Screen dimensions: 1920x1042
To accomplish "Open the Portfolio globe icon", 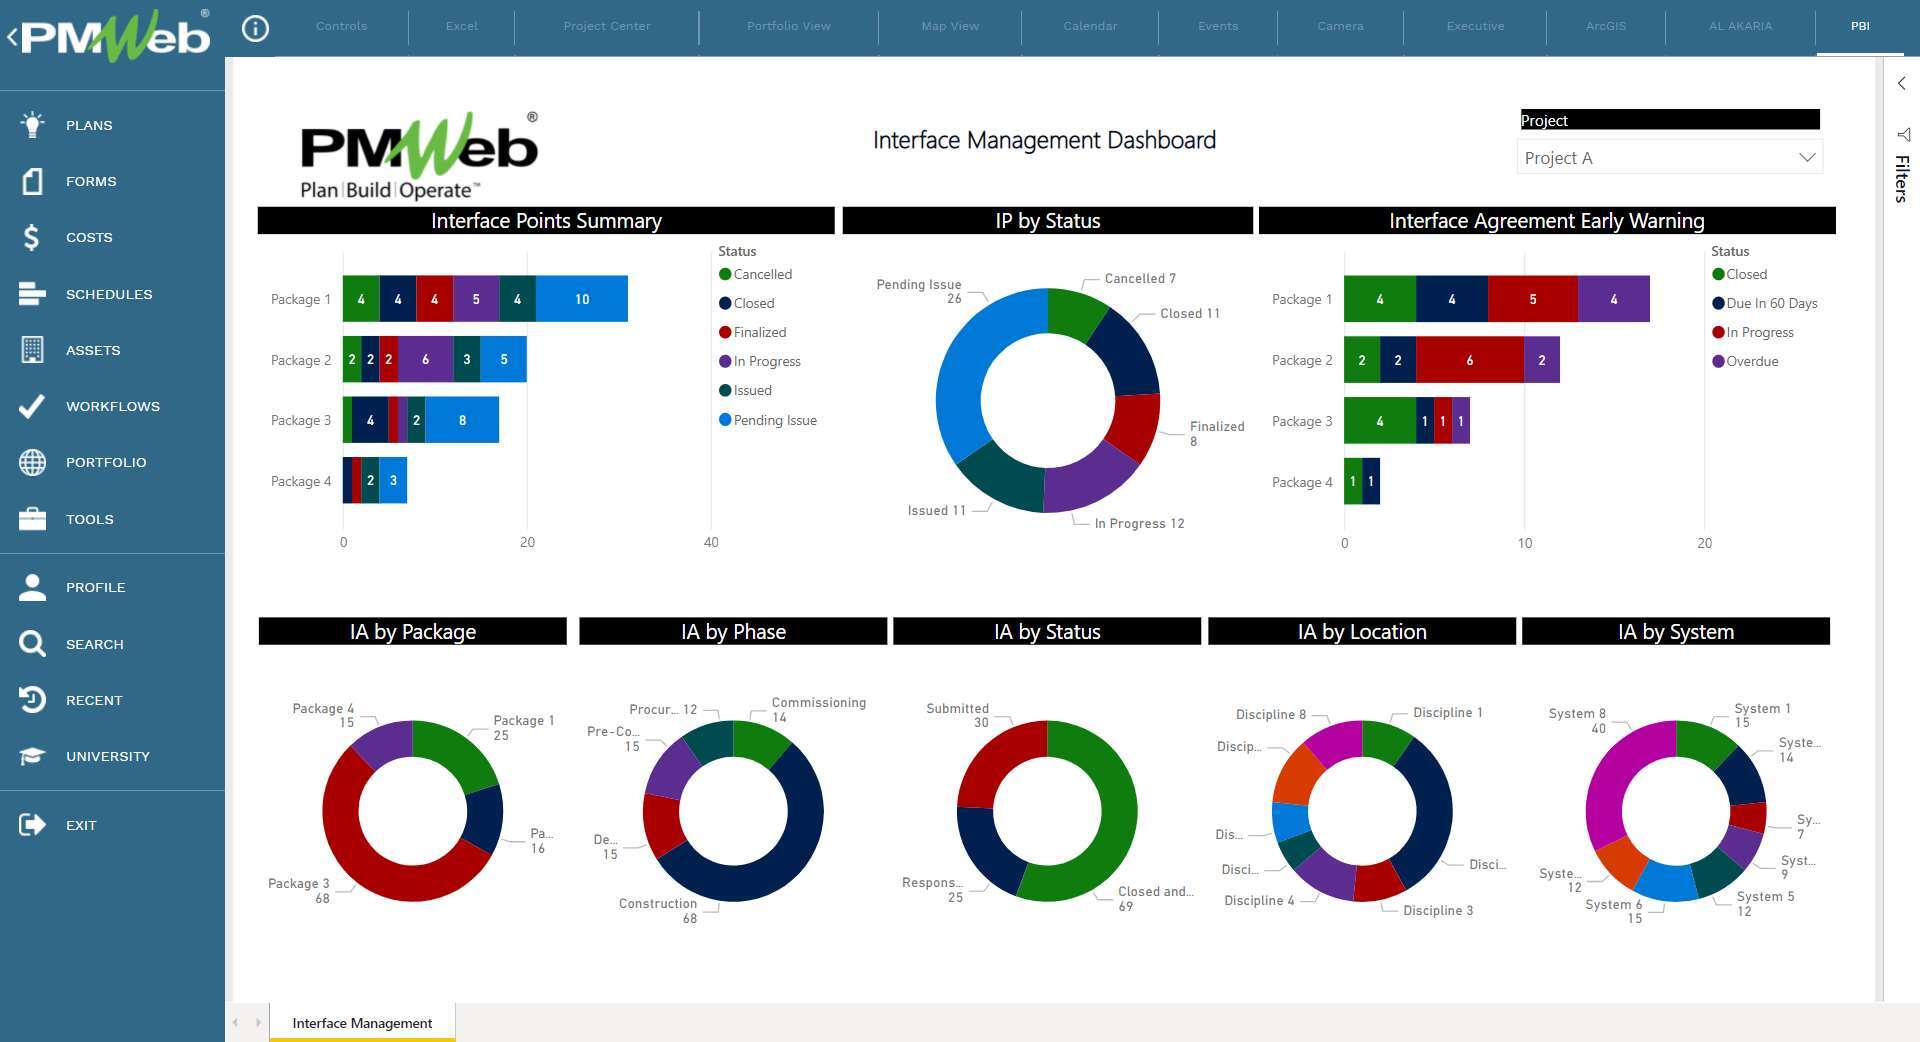I will click(32, 462).
